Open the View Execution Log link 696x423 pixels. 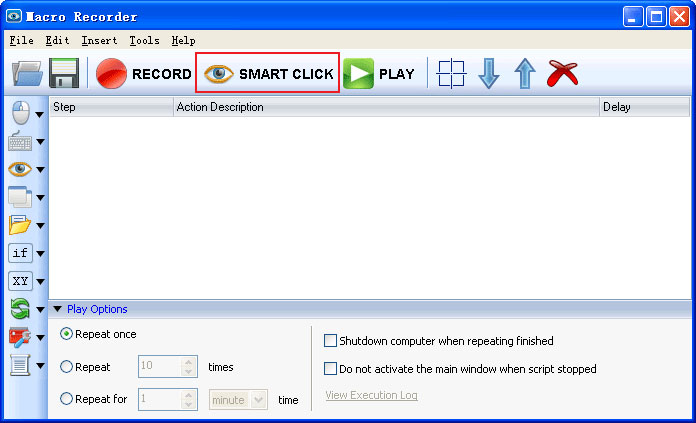coord(372,395)
